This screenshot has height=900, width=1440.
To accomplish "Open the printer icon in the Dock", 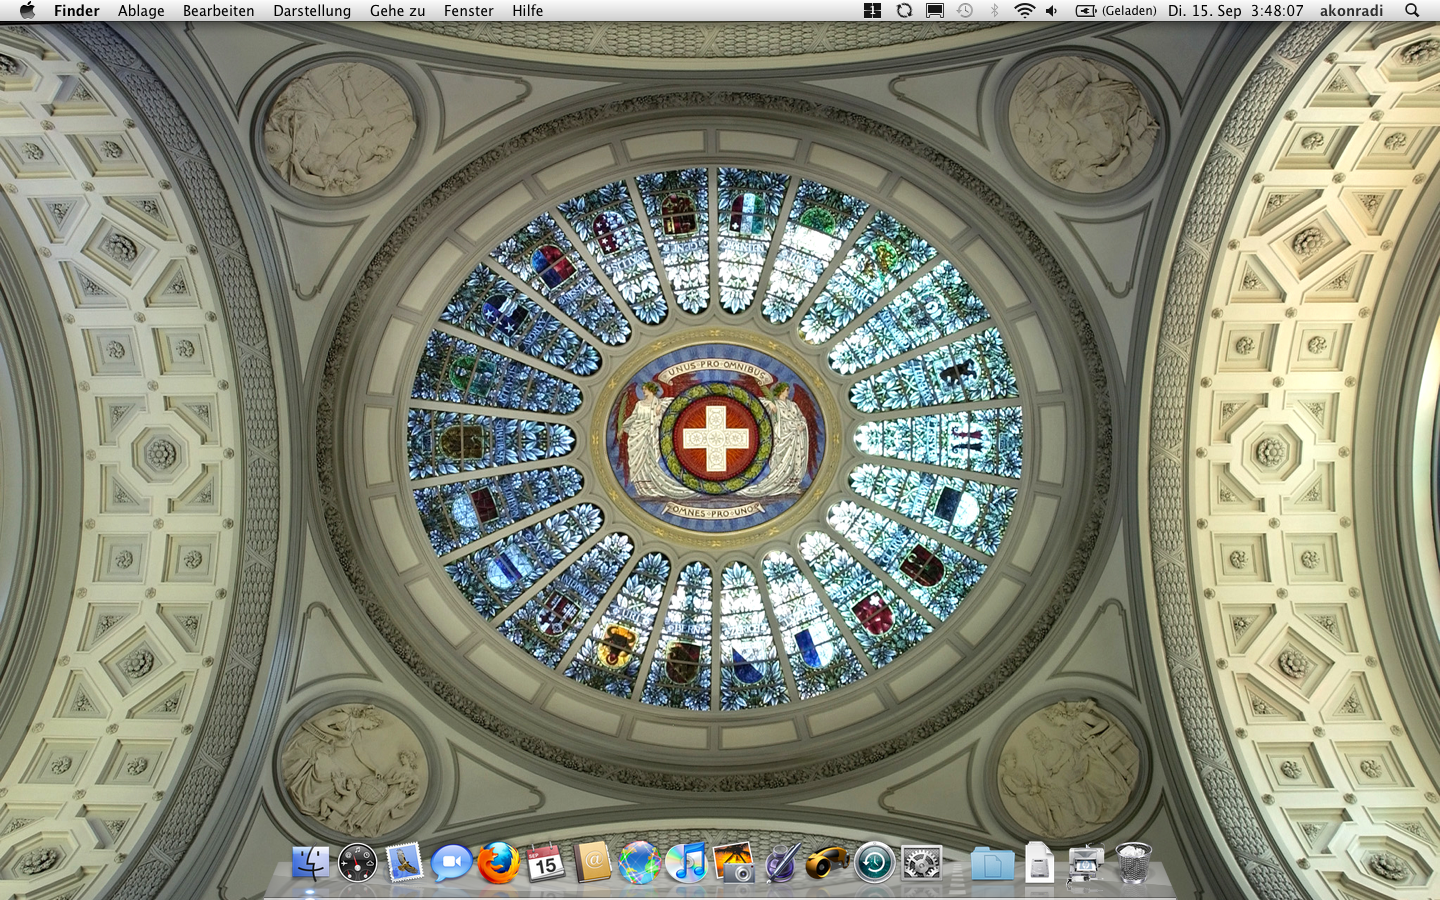I will tap(1086, 863).
